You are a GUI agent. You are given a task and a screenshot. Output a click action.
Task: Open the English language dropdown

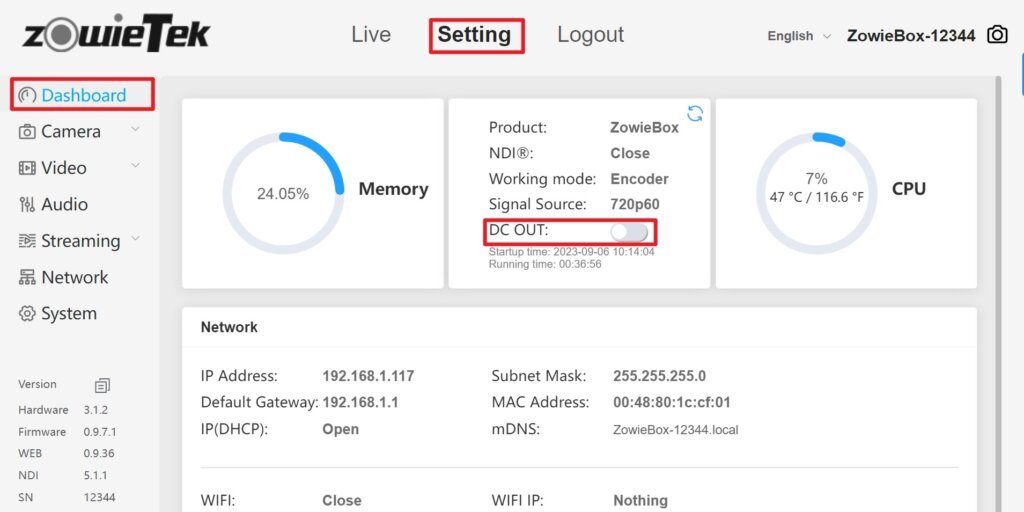tap(798, 36)
